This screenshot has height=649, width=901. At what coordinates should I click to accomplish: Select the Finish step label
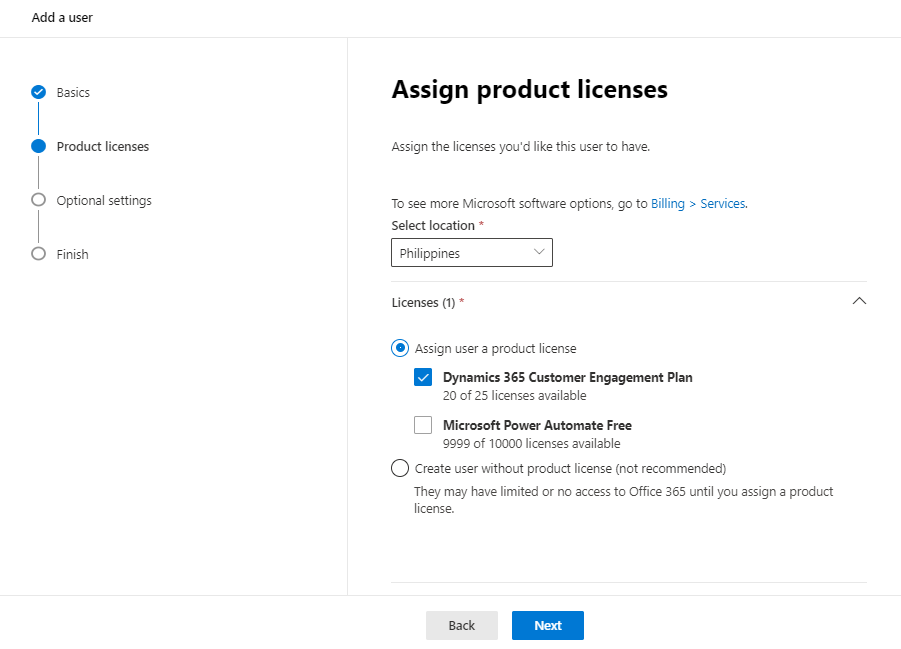click(72, 255)
